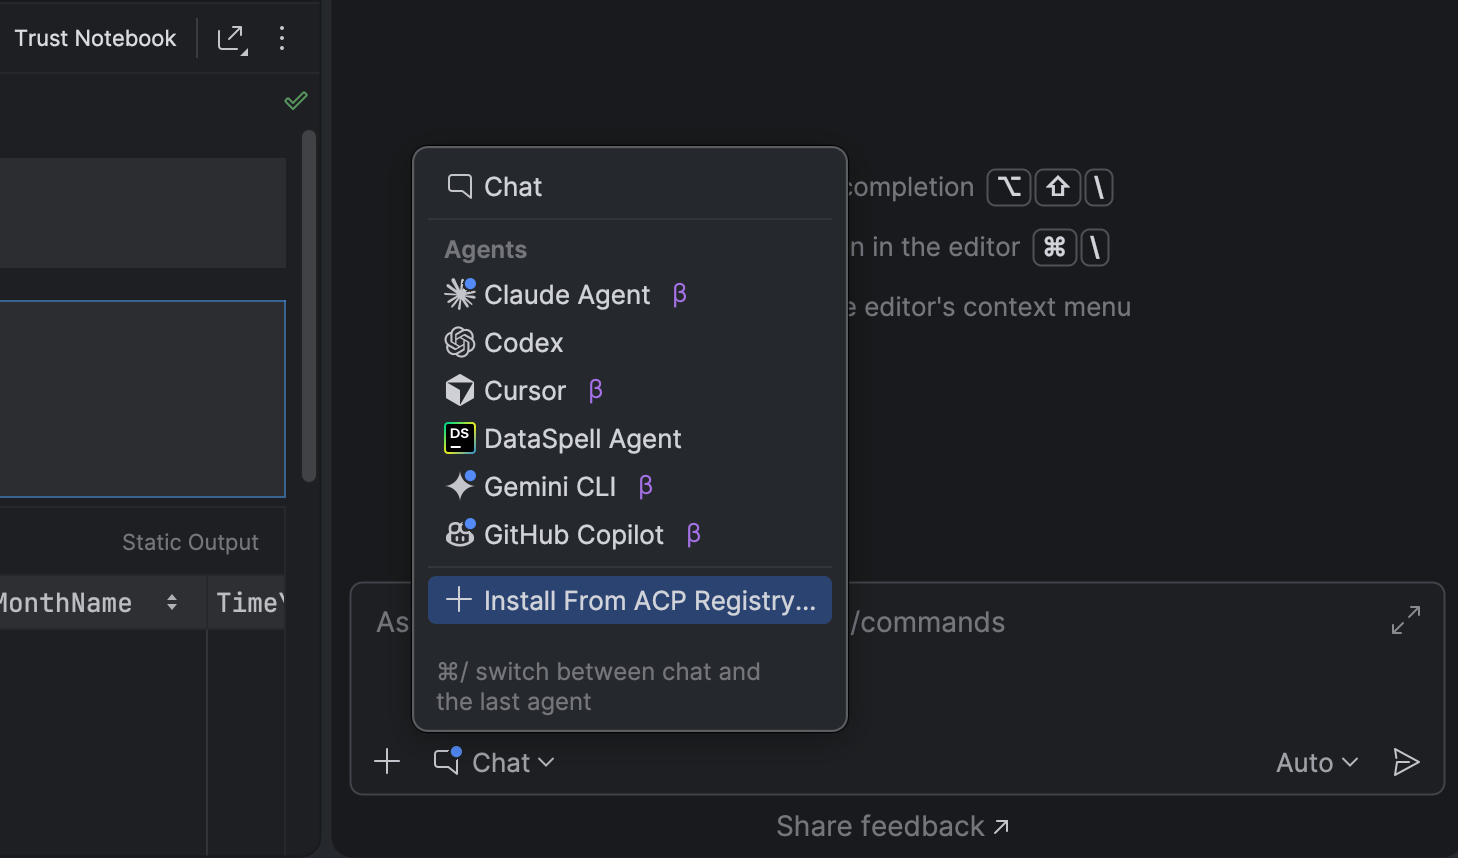Image resolution: width=1458 pixels, height=858 pixels.
Task: Click Trust Notebook button
Action: tap(95, 39)
